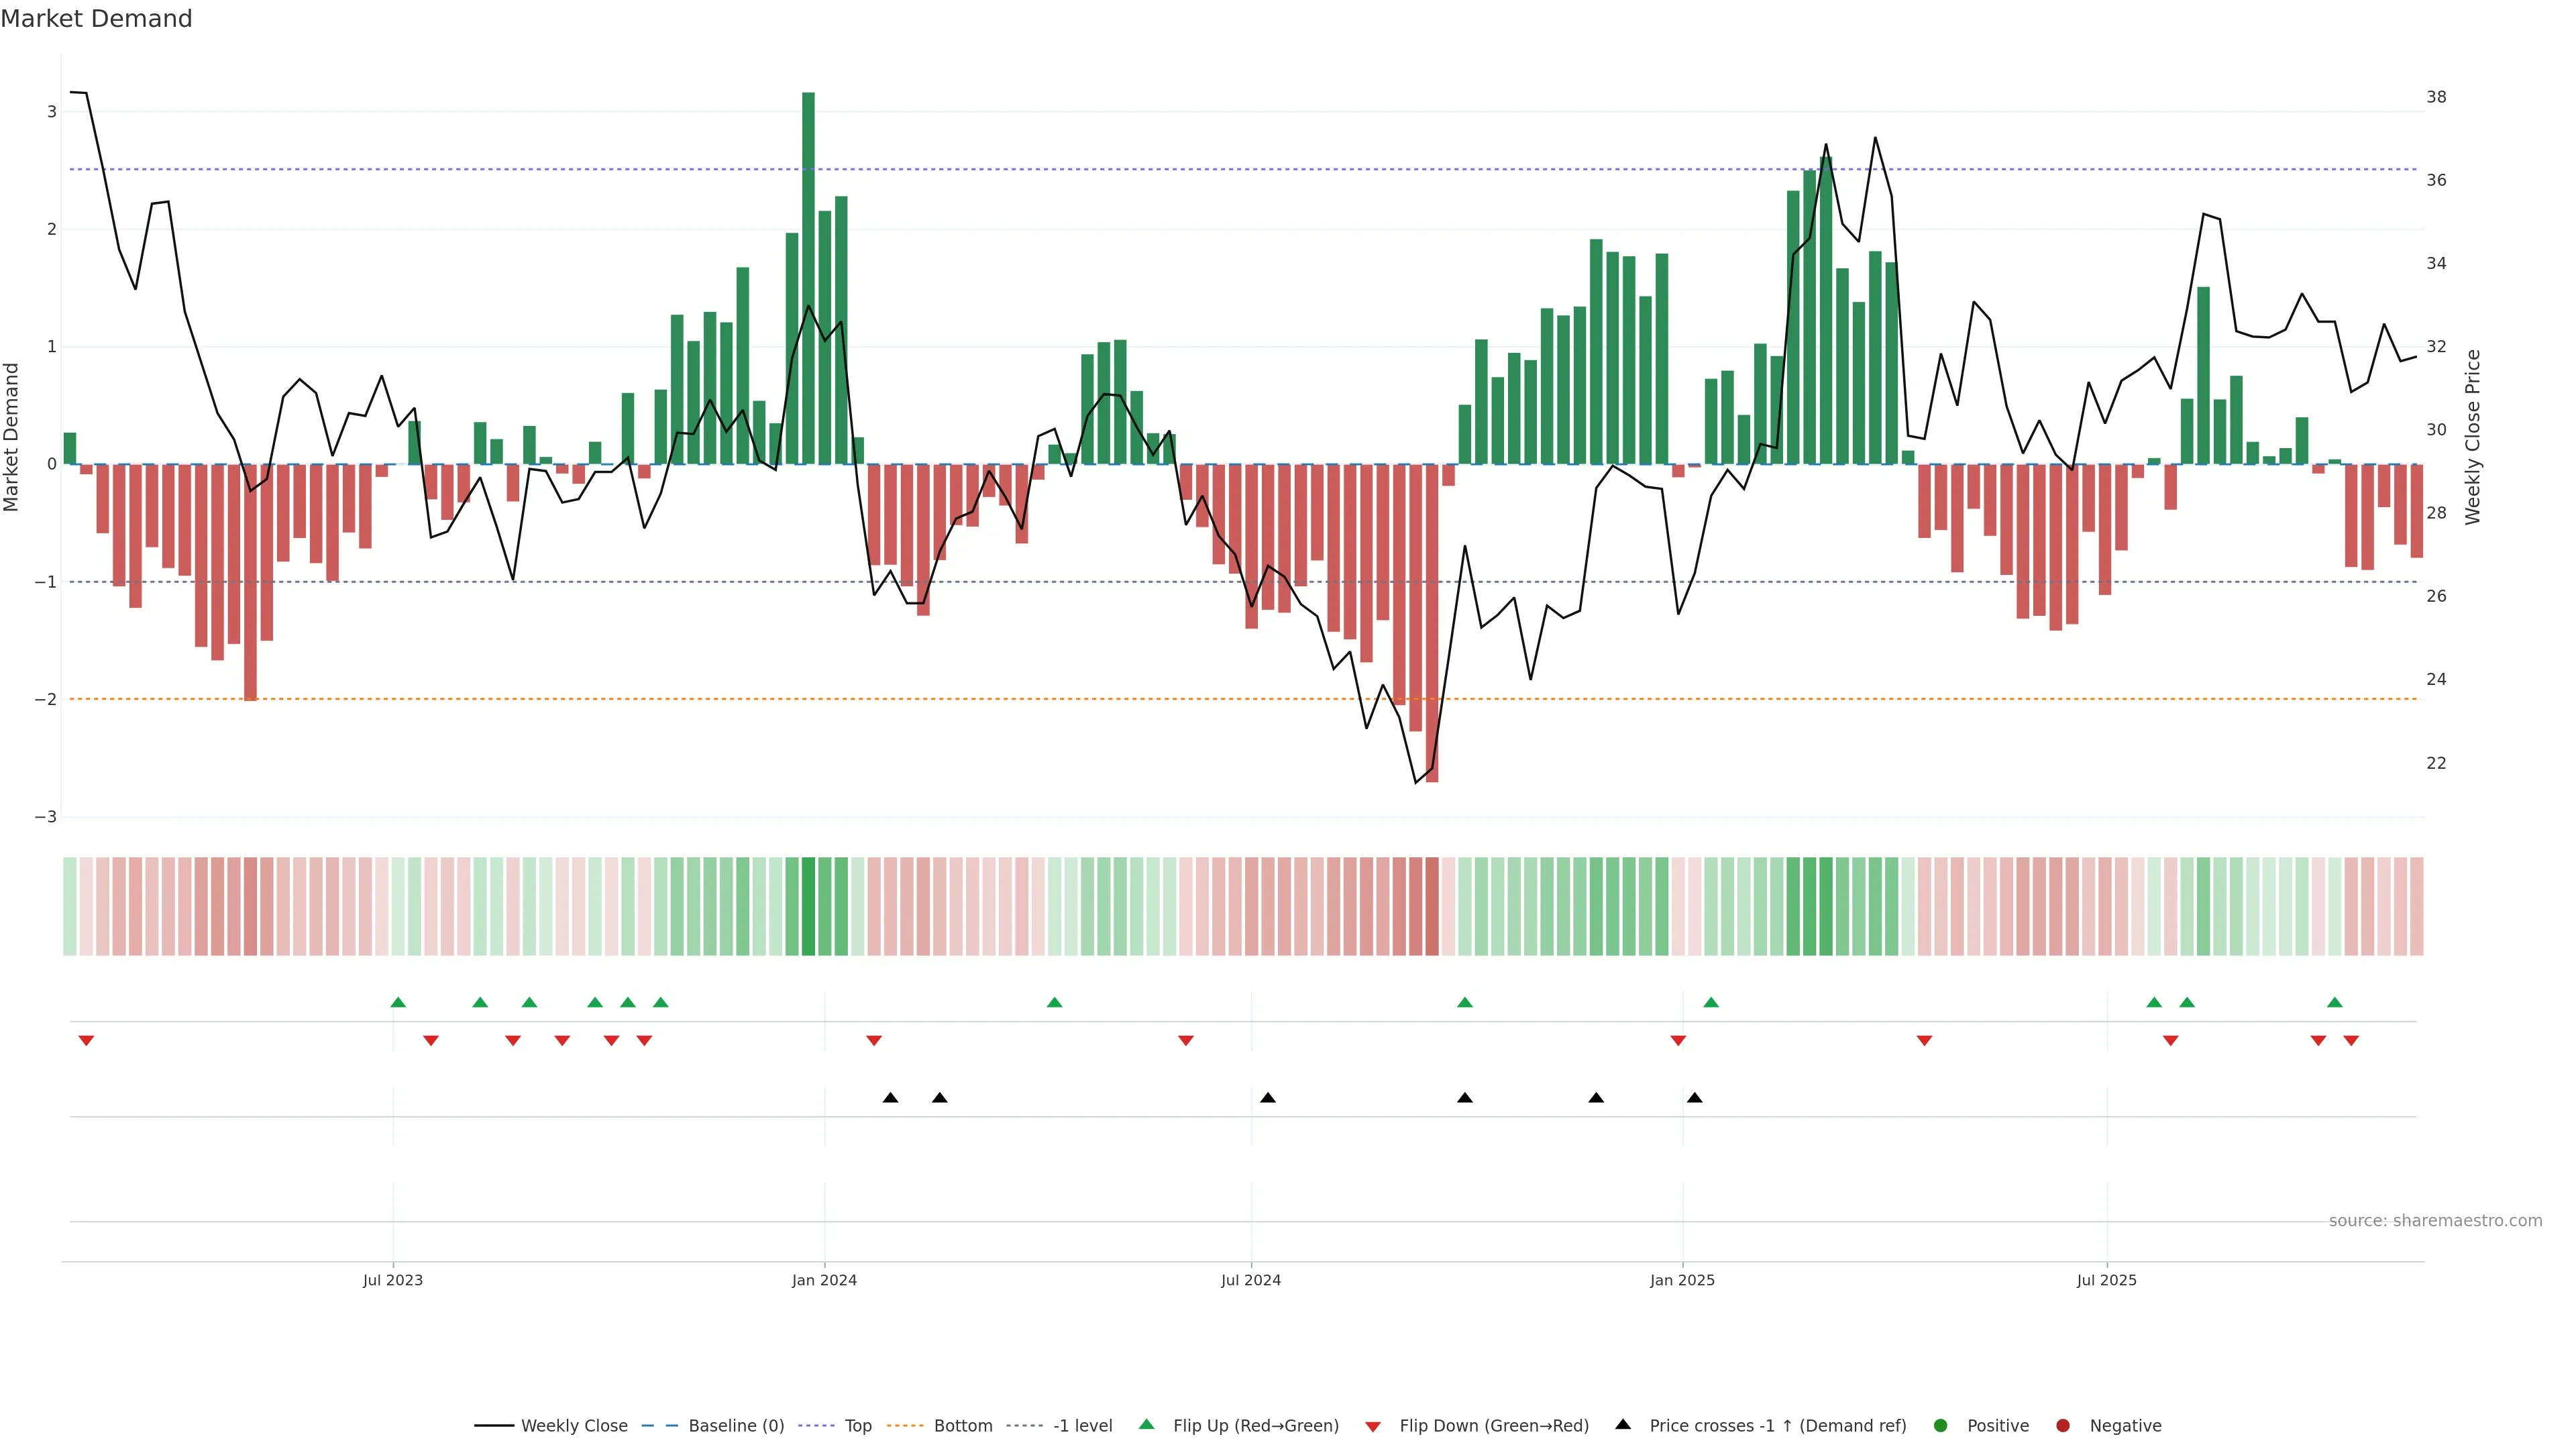Click the Weekly Close Price axis title
Viewport: 2576px width, 1449px height.
point(2473,437)
